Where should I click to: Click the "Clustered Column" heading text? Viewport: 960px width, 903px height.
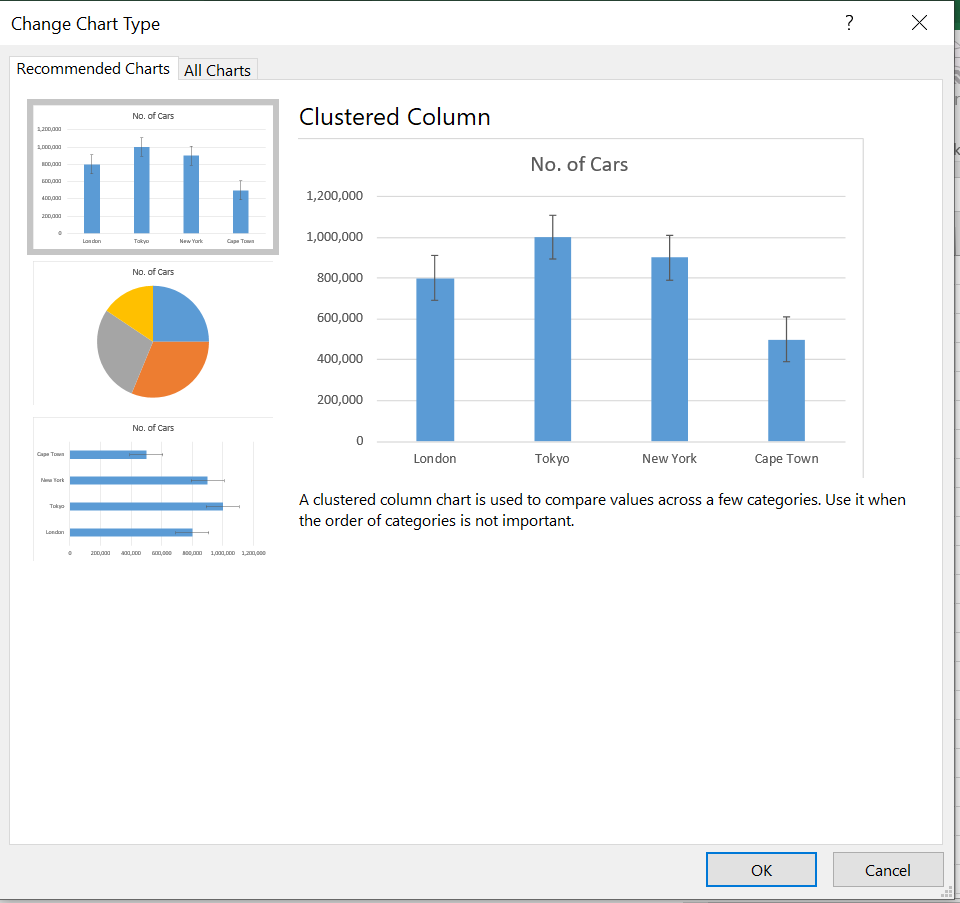(394, 117)
